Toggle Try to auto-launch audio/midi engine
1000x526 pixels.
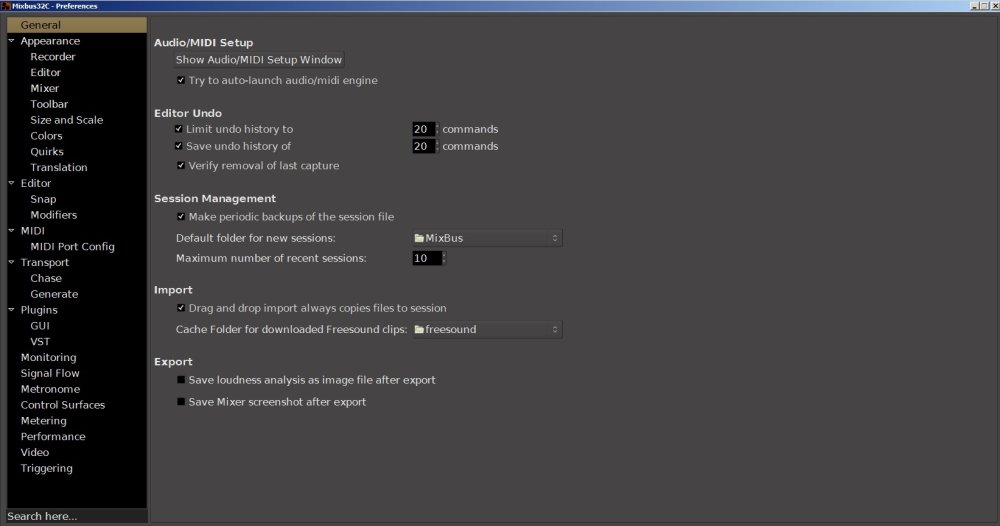(181, 80)
